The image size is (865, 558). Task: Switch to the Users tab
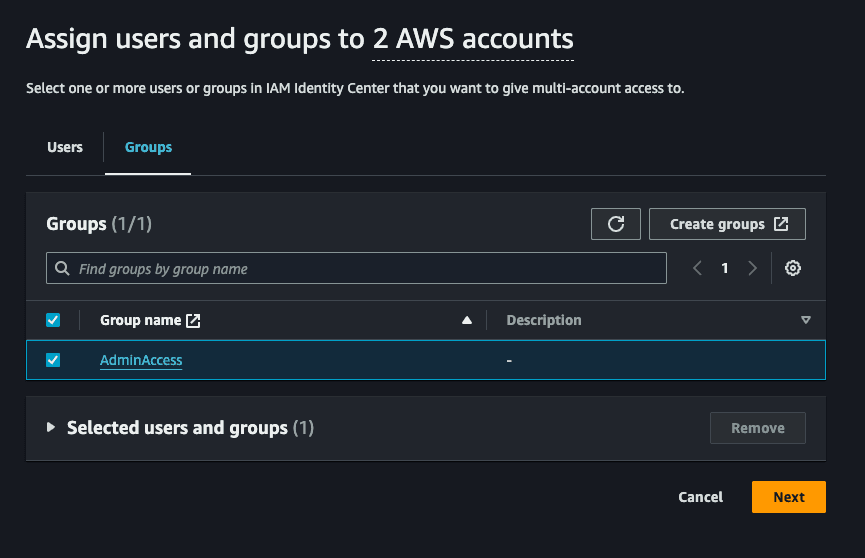click(65, 147)
